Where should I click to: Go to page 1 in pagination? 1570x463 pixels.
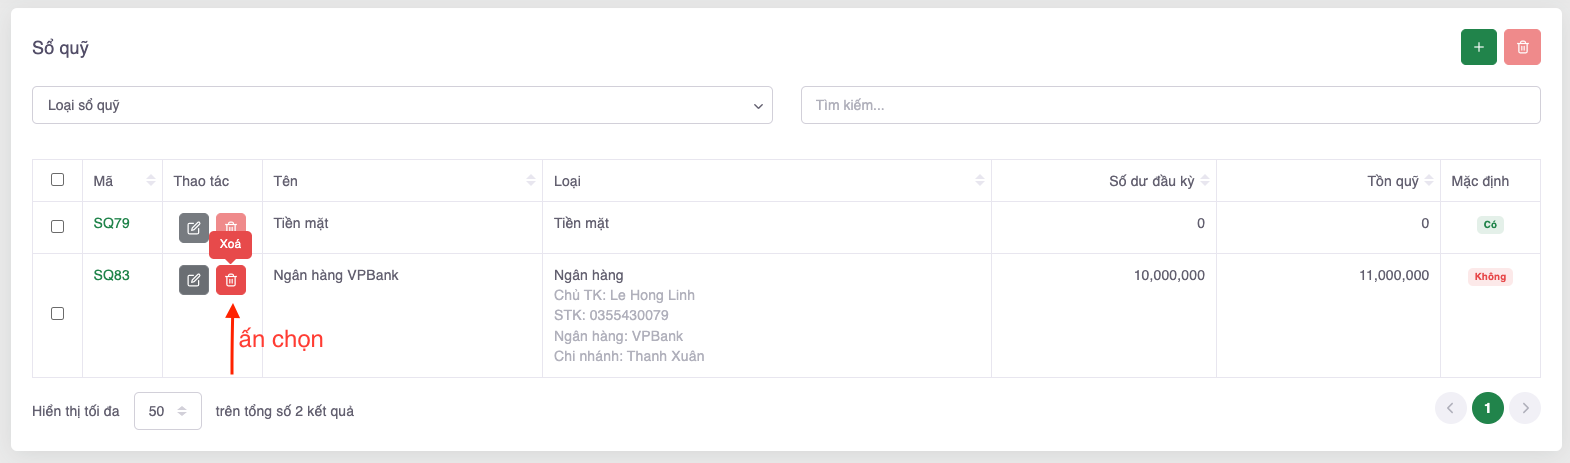pyautogui.click(x=1487, y=408)
